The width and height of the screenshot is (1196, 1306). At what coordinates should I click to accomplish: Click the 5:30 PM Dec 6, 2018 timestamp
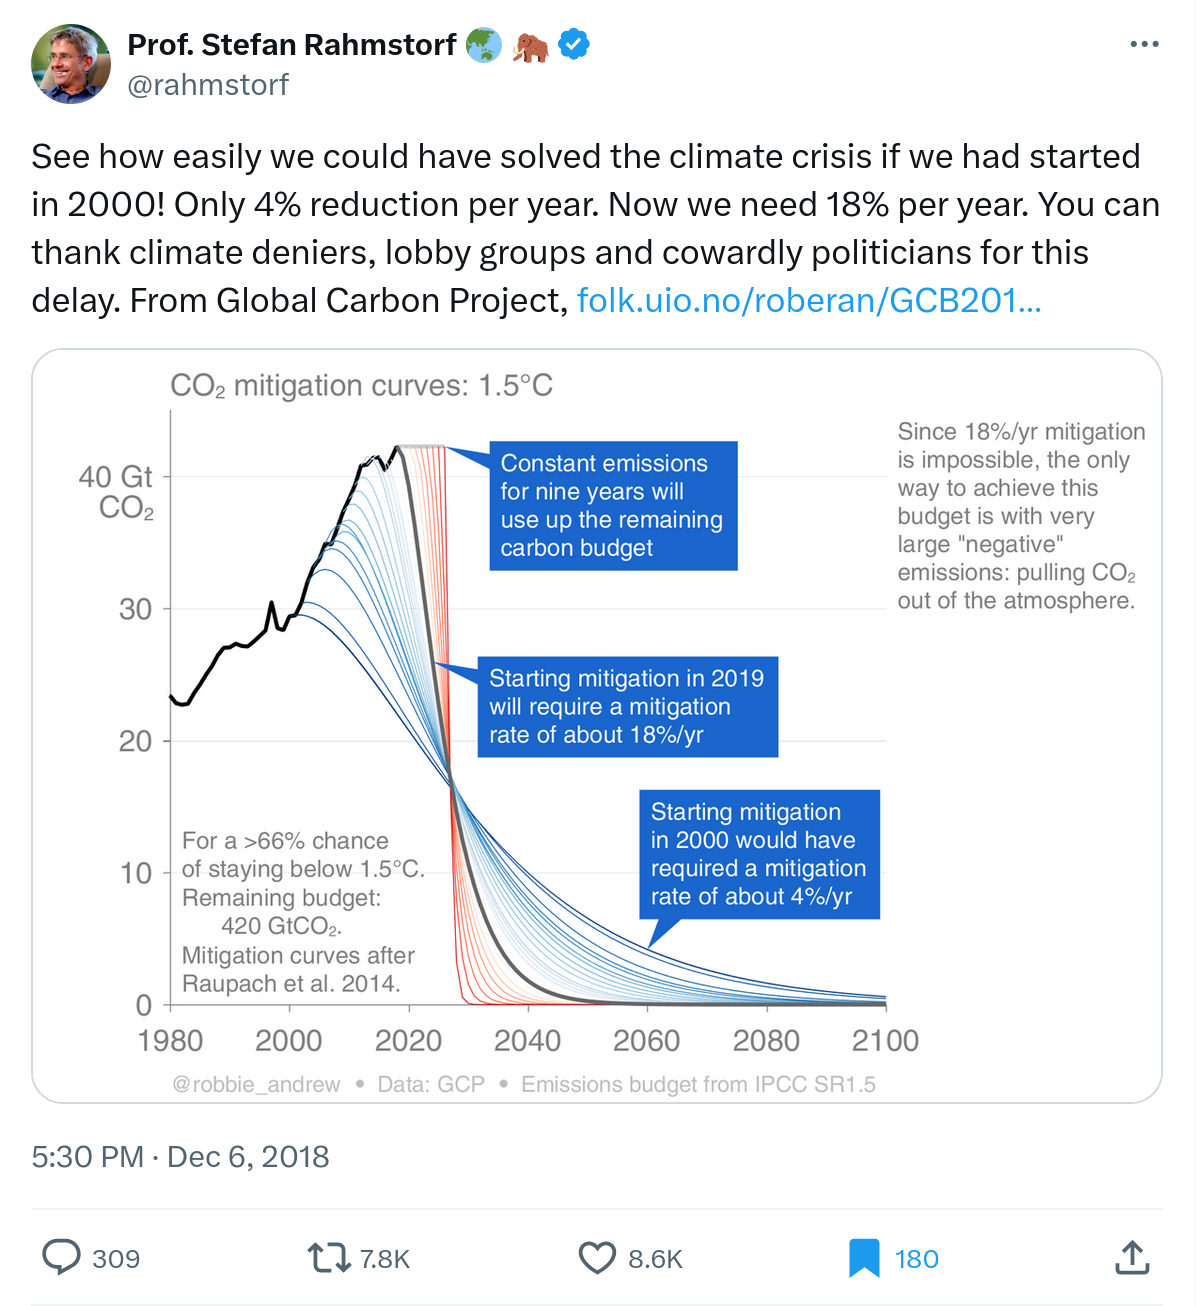tap(180, 1156)
